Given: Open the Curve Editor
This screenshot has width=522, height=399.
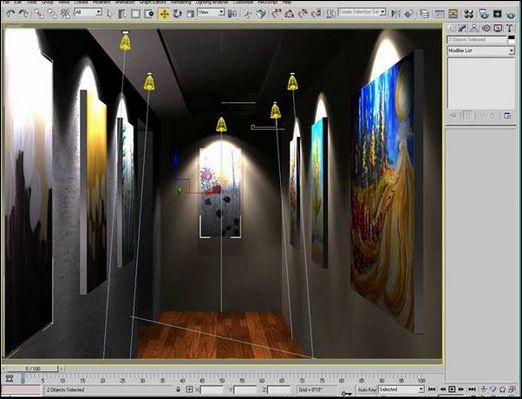Looking at the screenshot, I should pos(440,13).
